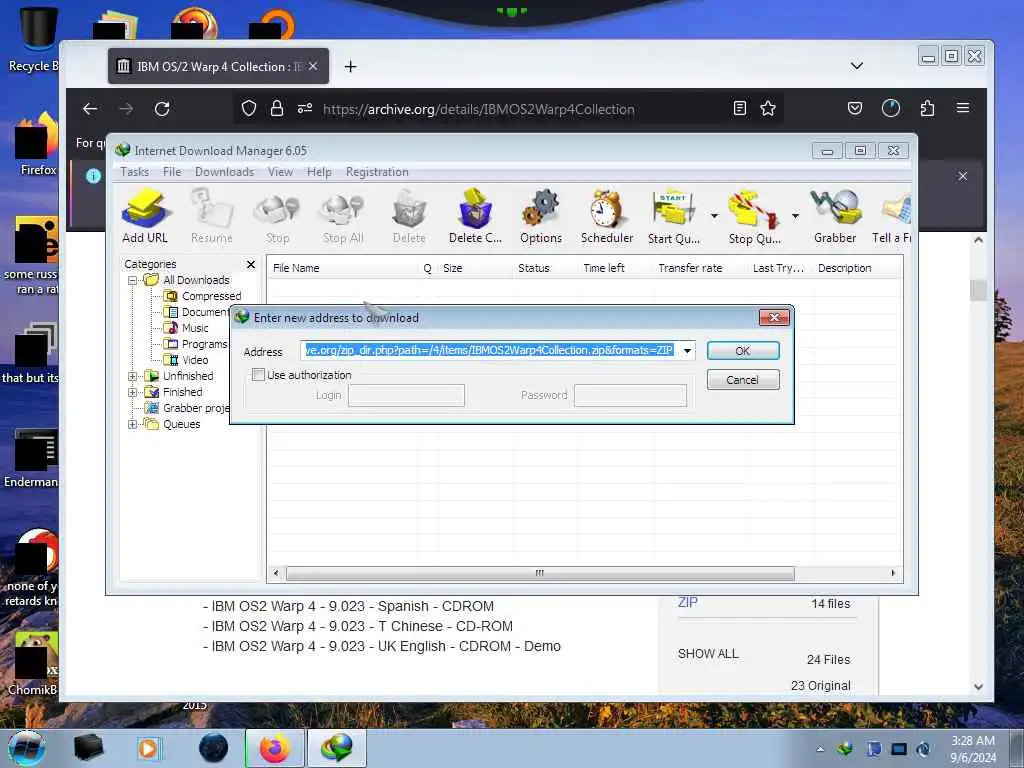The height and width of the screenshot is (768, 1024).
Task: Reload the page in Firefox
Action: coord(162,108)
